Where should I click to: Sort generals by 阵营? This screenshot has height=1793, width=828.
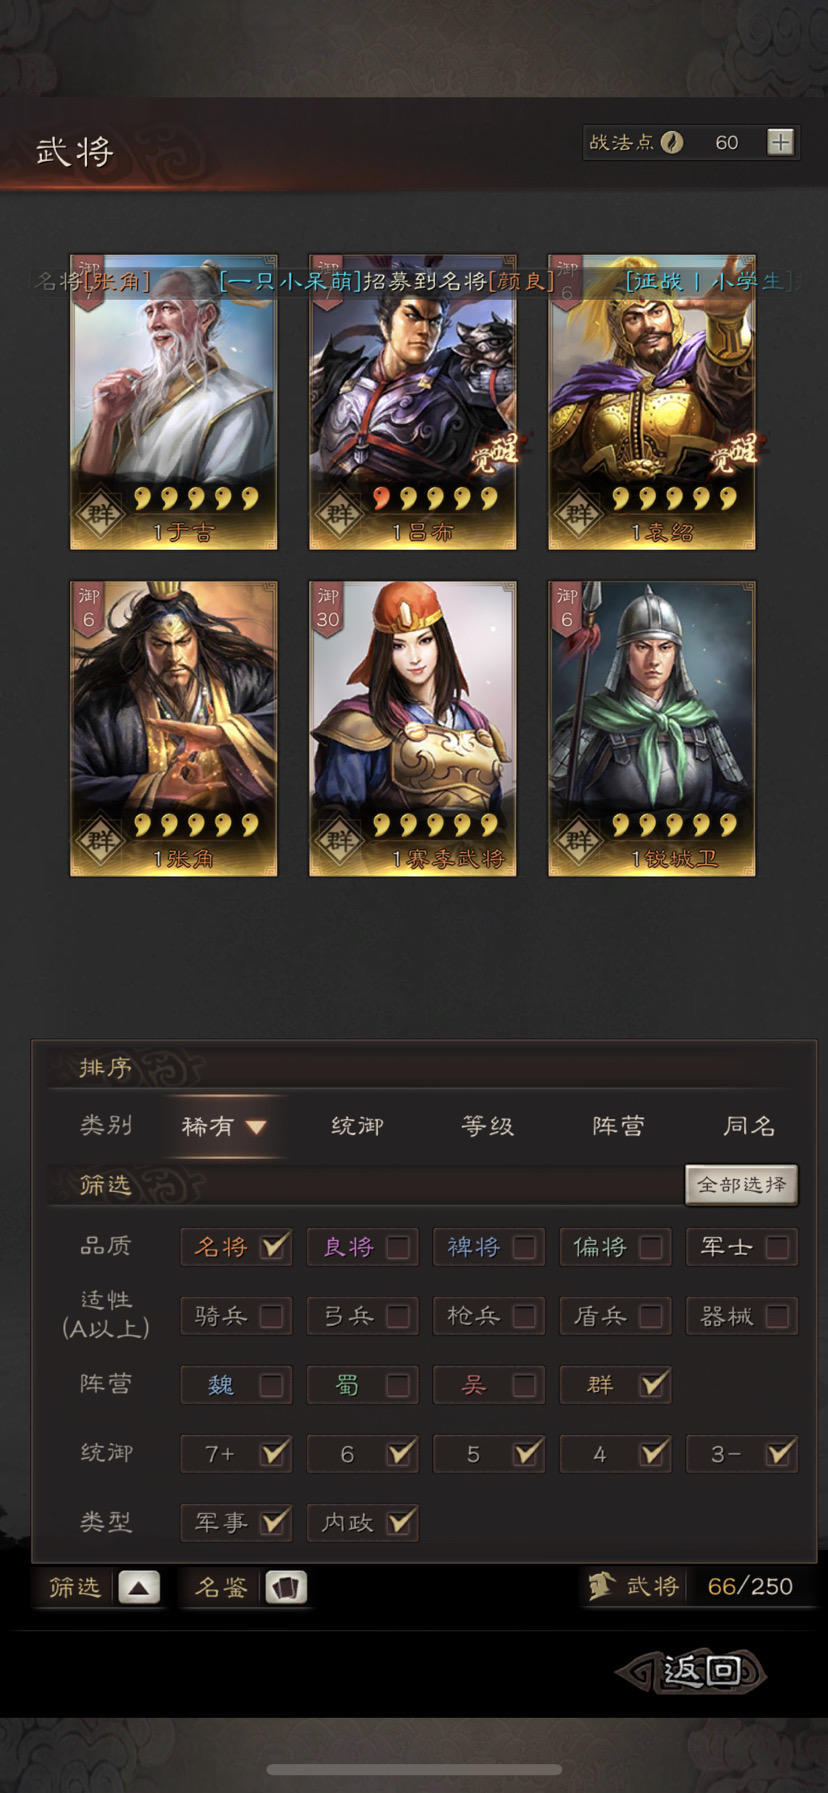coord(618,1126)
